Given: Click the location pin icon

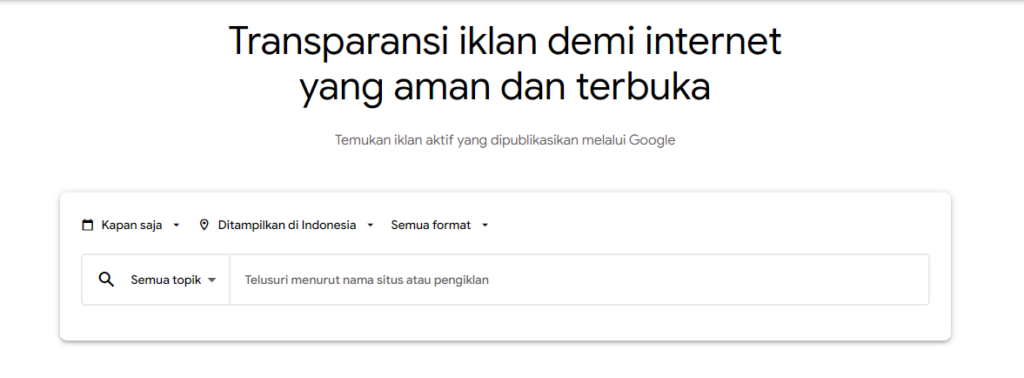Looking at the screenshot, I should point(204,225).
